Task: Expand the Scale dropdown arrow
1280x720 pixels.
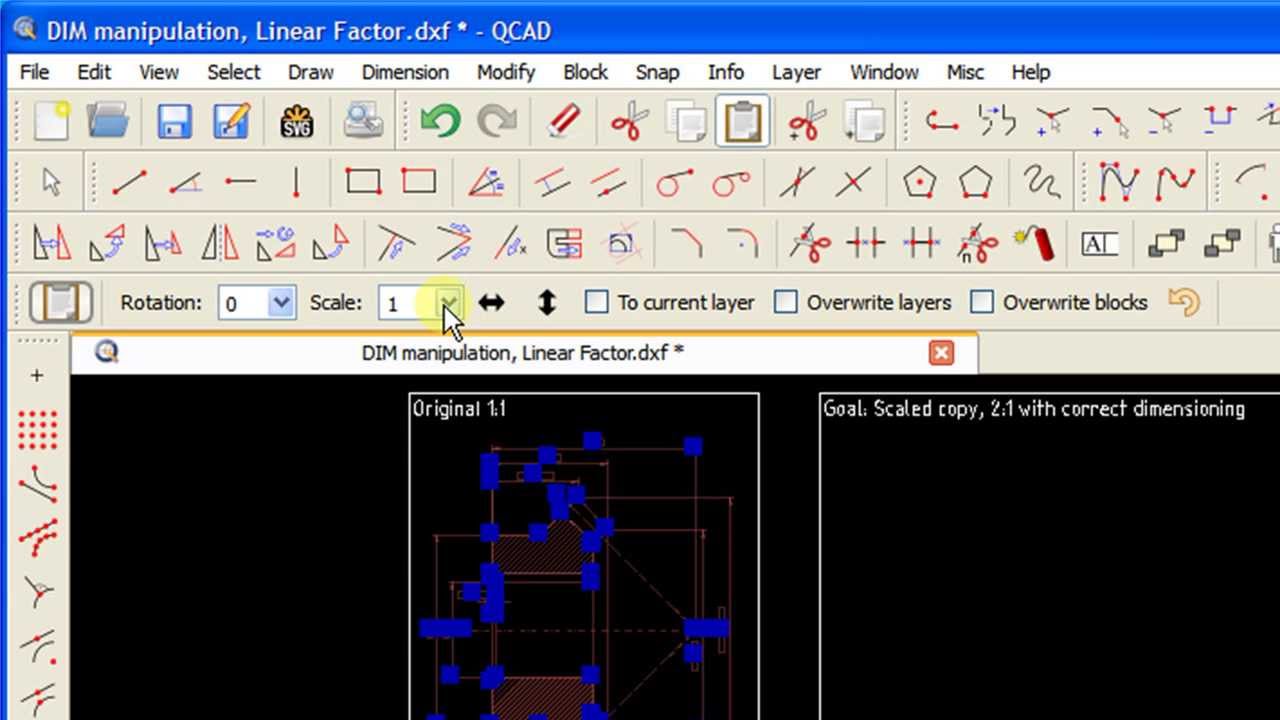Action: tap(450, 302)
